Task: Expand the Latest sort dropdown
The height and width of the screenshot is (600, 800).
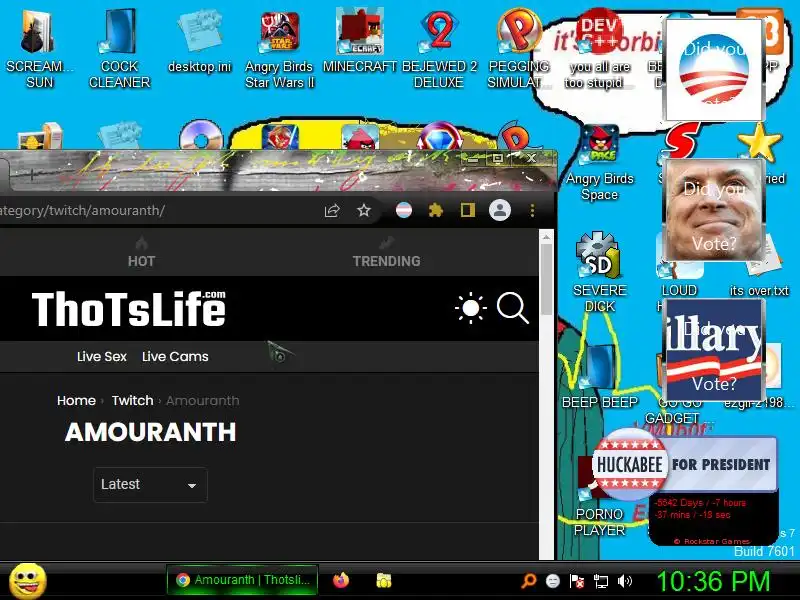Action: coord(150,485)
